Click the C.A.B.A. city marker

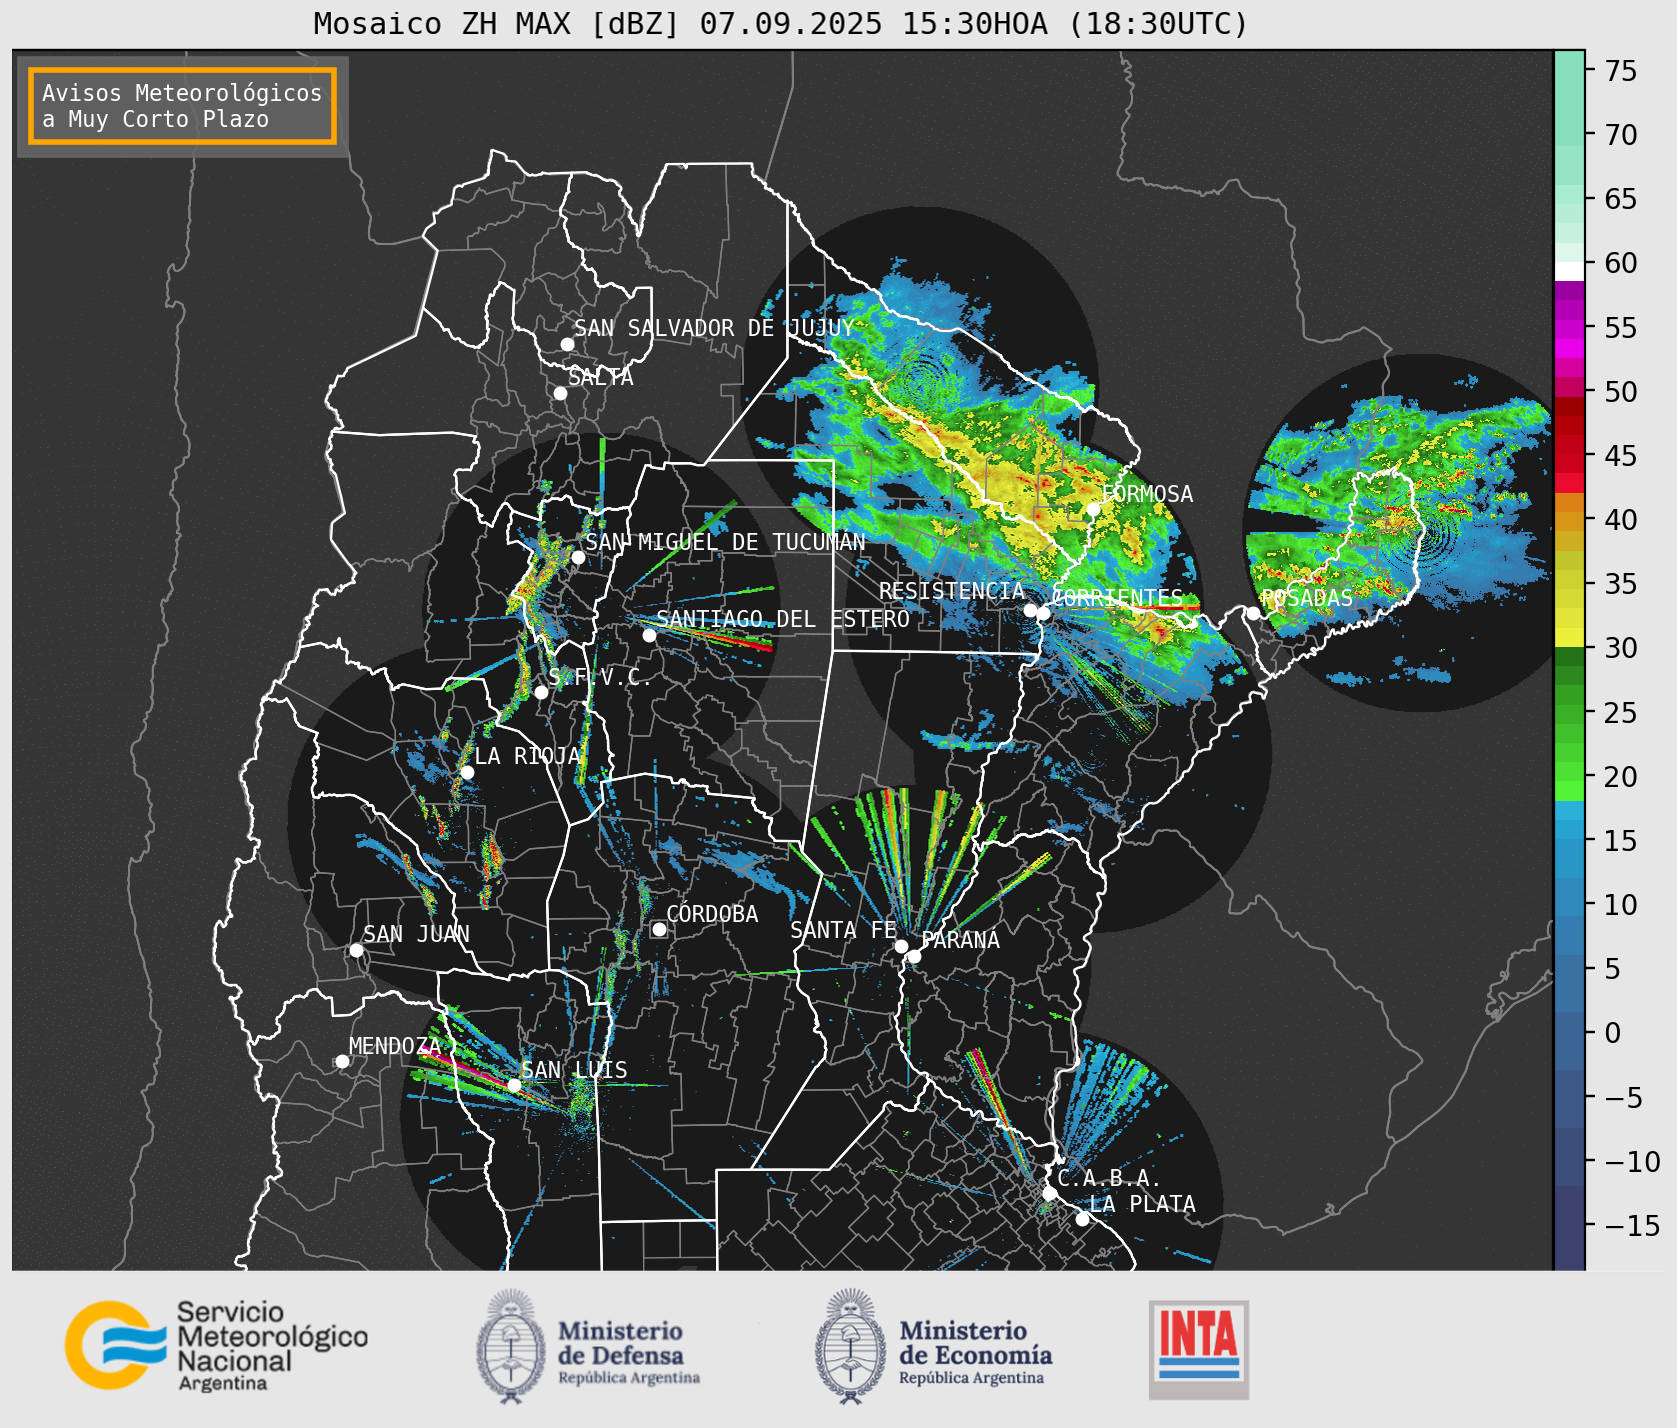click(x=1049, y=1193)
